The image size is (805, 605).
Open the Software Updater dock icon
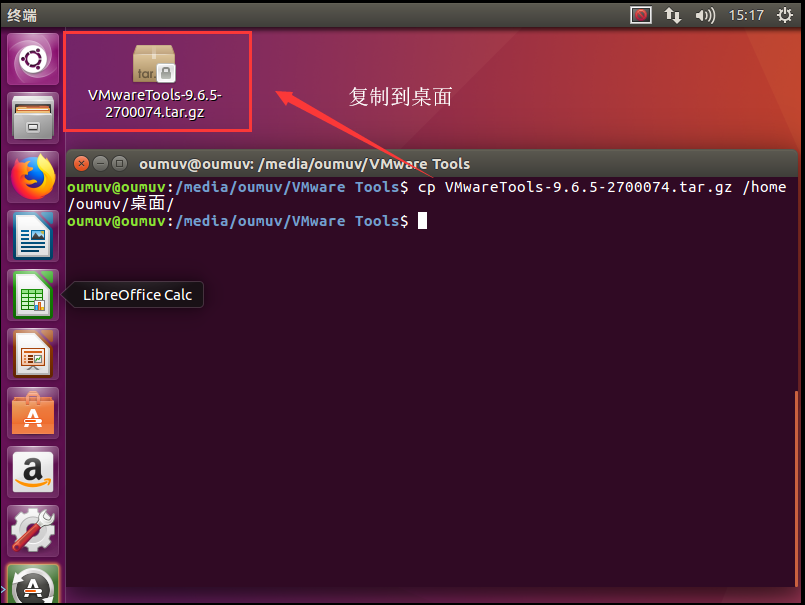click(33, 584)
